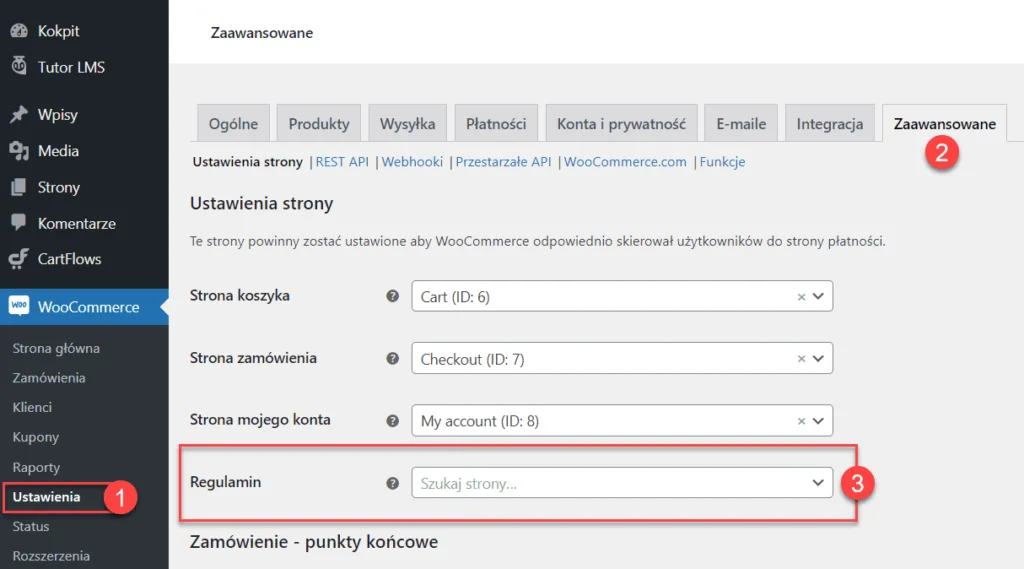The height and width of the screenshot is (569, 1024).
Task: Click help icon next to Regulamin
Action: coord(392,483)
